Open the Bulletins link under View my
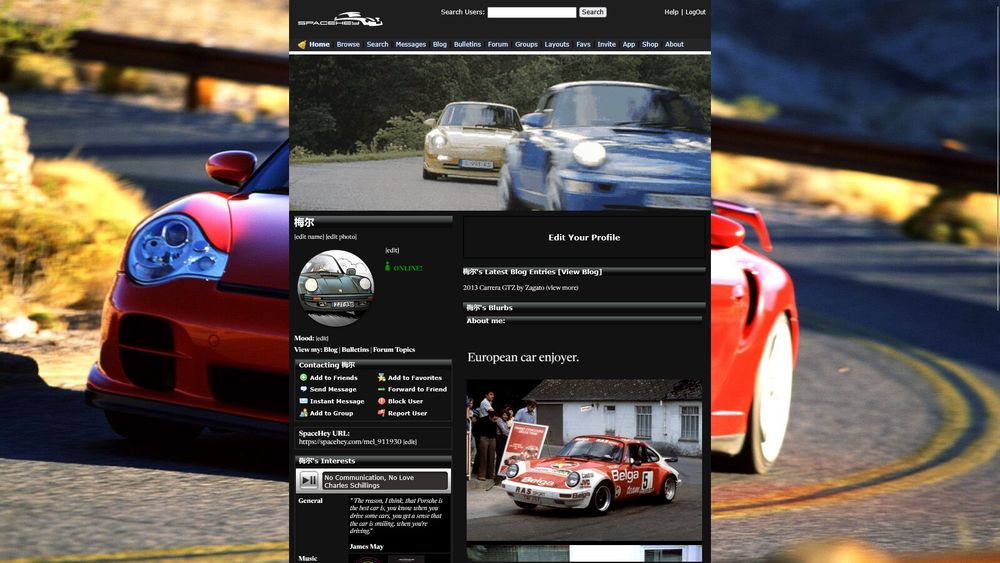The image size is (1000, 563). pyautogui.click(x=355, y=349)
